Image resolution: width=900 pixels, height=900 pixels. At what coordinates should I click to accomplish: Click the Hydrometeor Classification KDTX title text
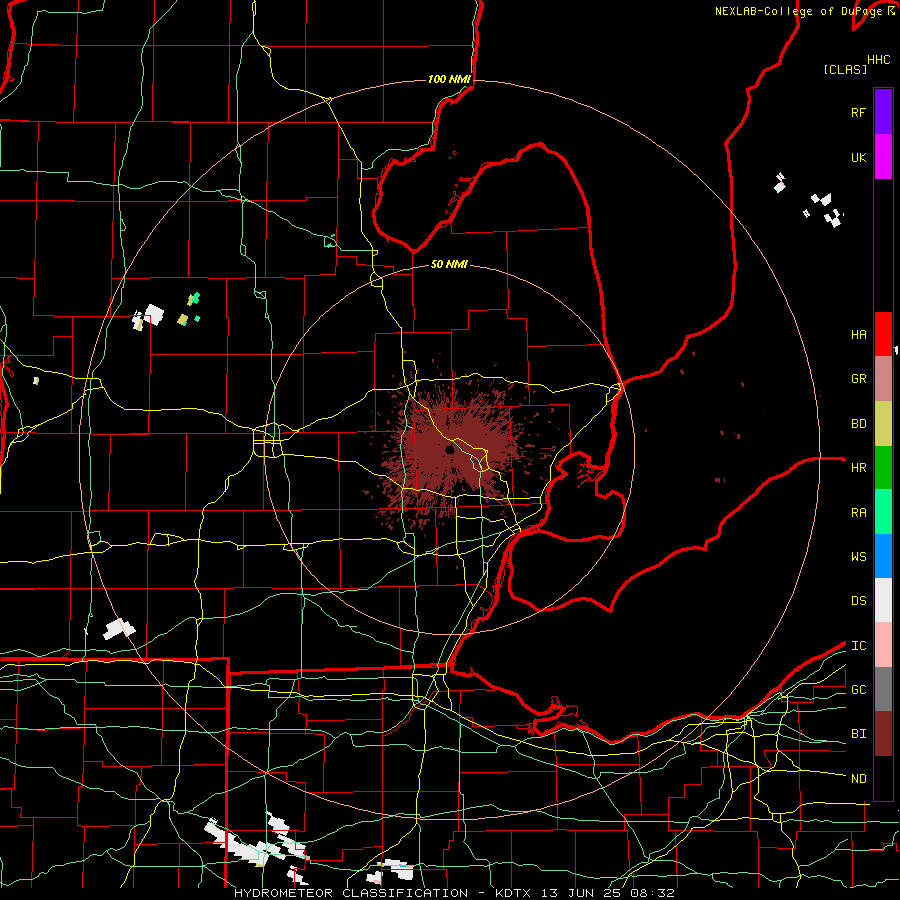(x=454, y=893)
